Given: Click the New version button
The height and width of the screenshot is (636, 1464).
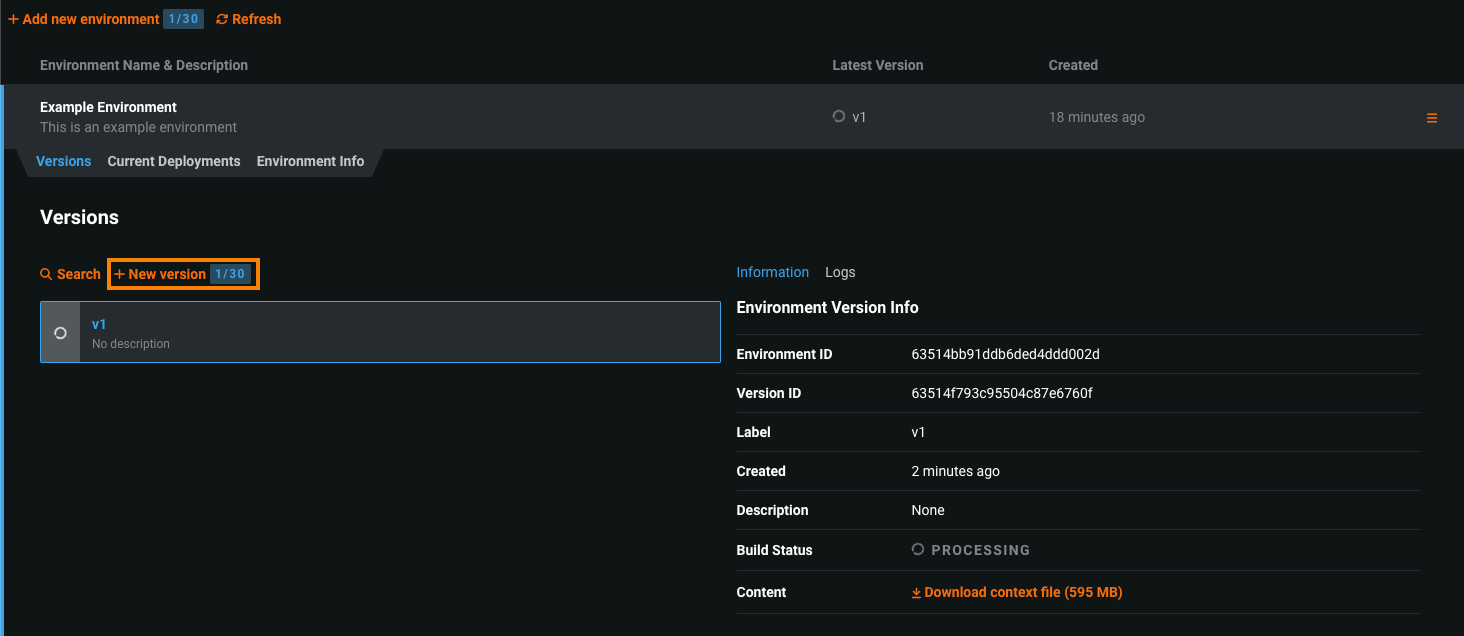Looking at the screenshot, I should 183,274.
